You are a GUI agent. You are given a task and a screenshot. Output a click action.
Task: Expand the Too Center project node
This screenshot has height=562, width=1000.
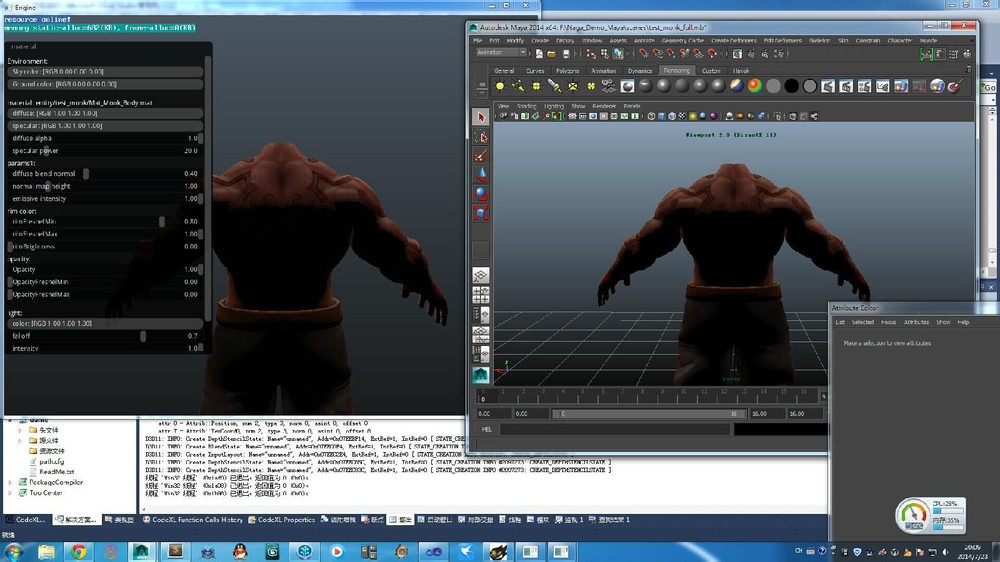click(x=10, y=492)
